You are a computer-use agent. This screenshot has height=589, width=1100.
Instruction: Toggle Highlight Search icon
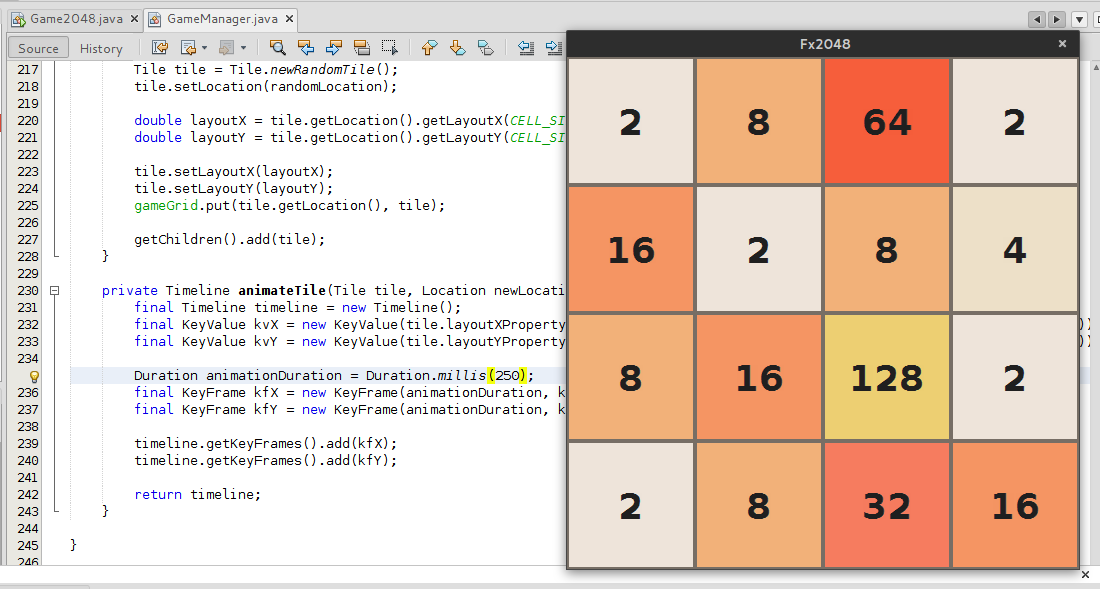[x=362, y=48]
